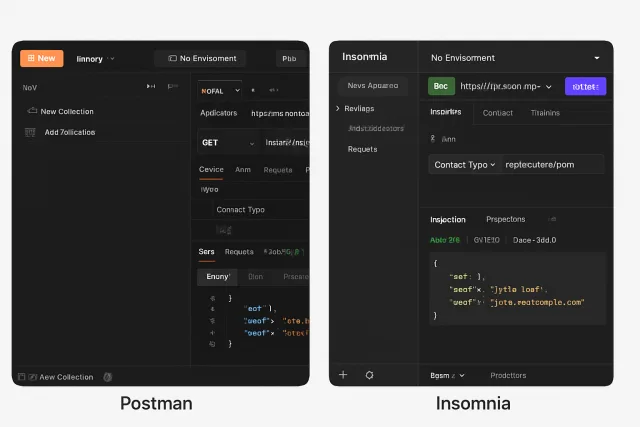Click the gear icon in Insomnia footer

(x=369, y=375)
